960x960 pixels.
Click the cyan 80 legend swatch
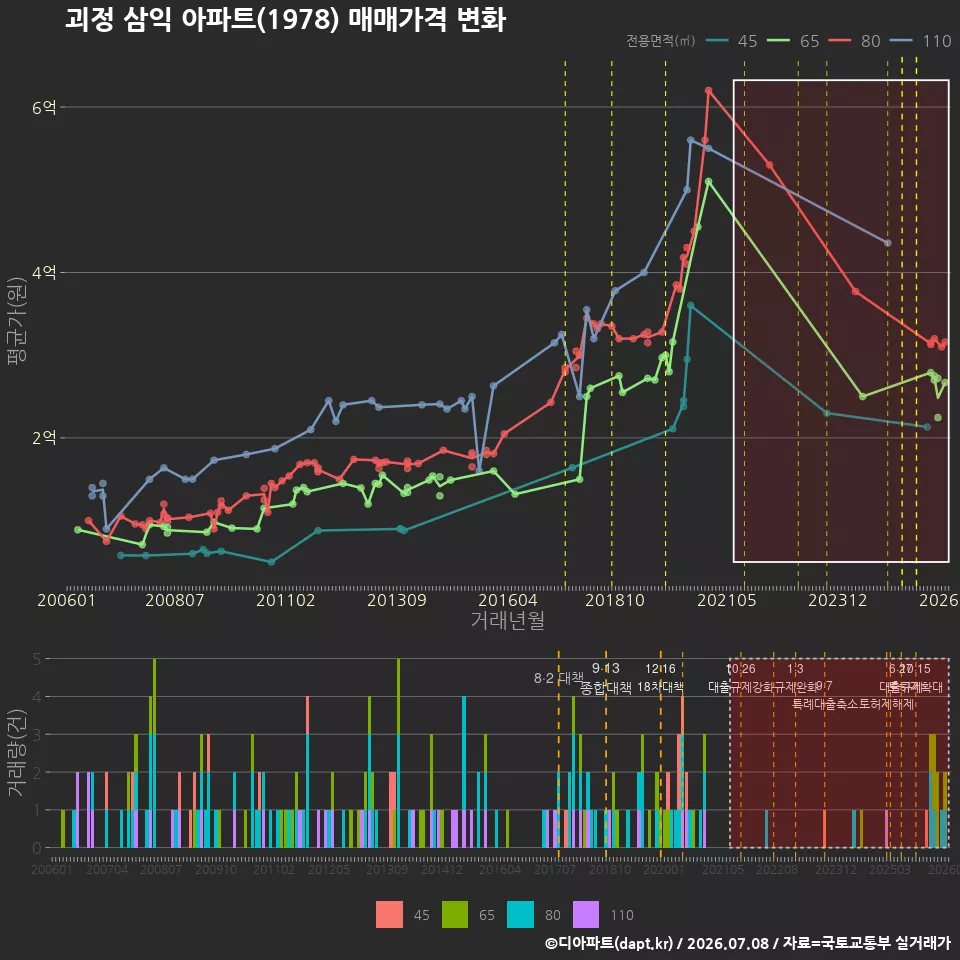click(520, 915)
